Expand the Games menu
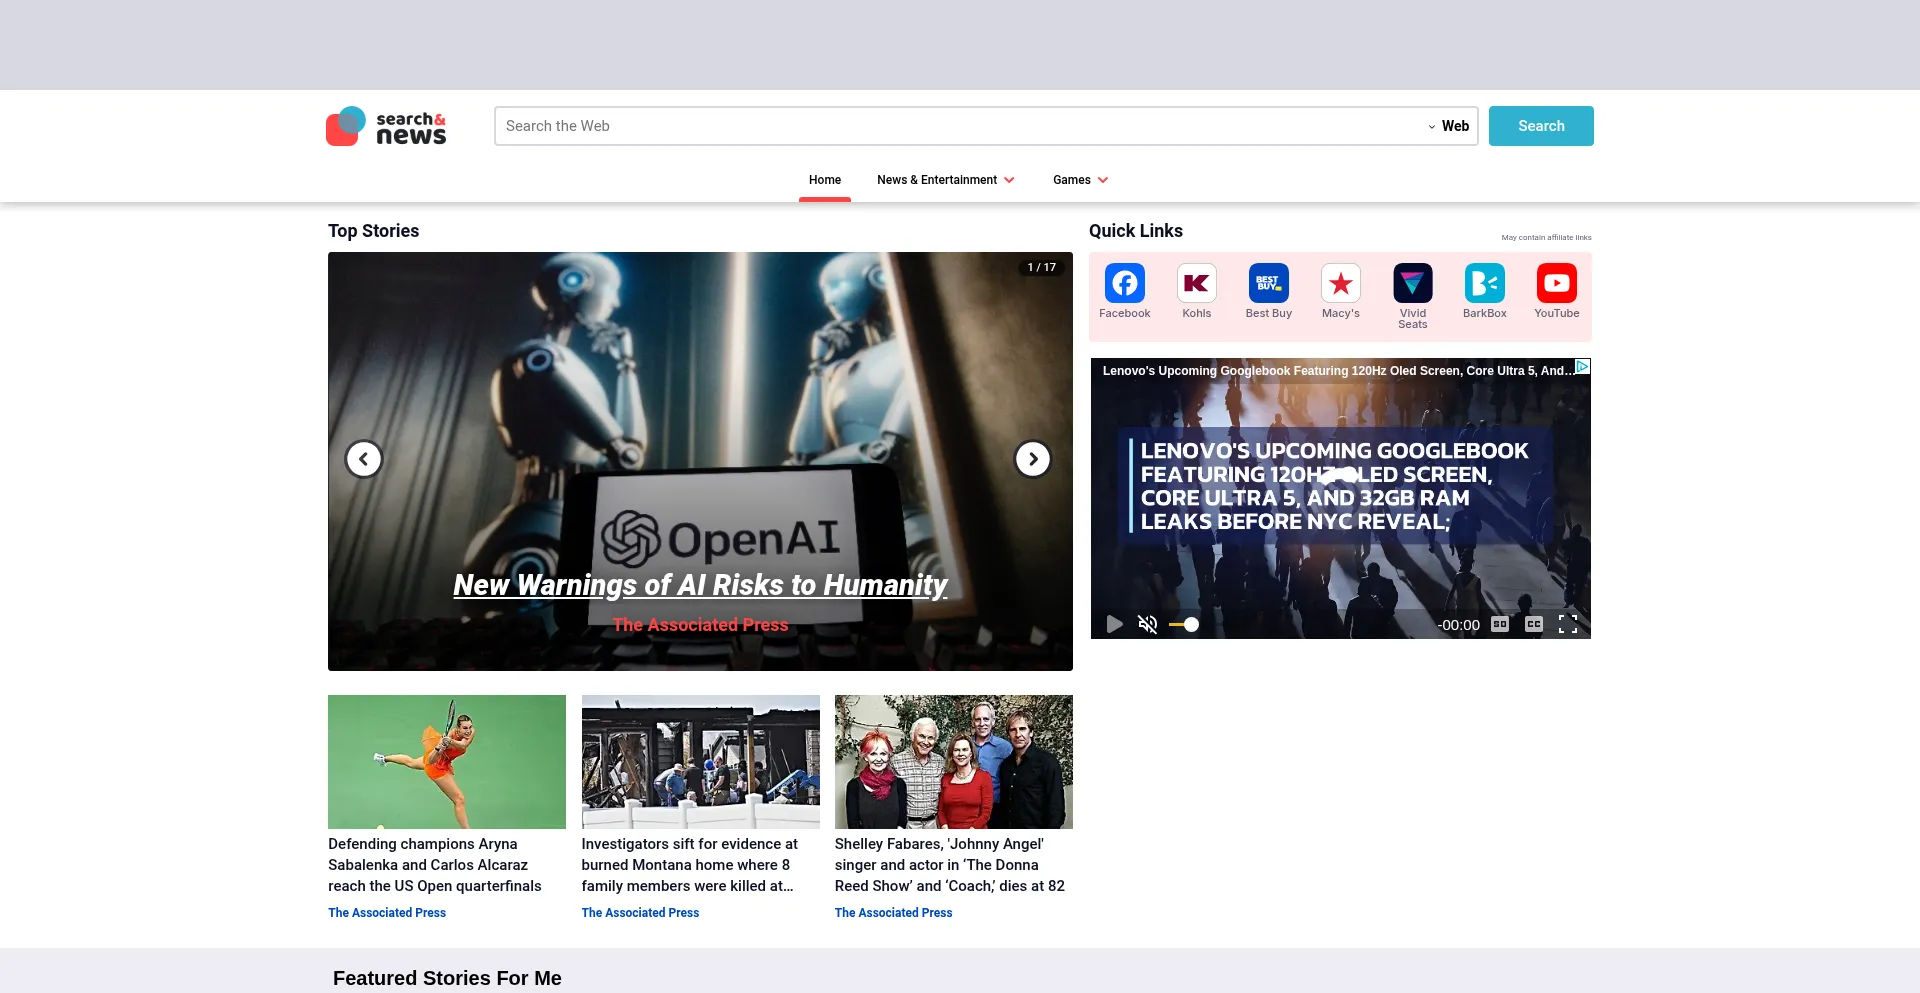 click(1080, 180)
